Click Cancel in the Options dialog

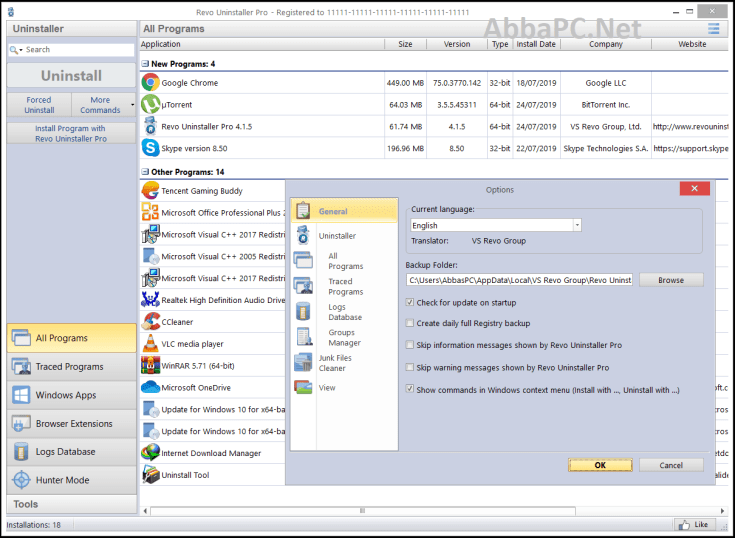[671, 465]
